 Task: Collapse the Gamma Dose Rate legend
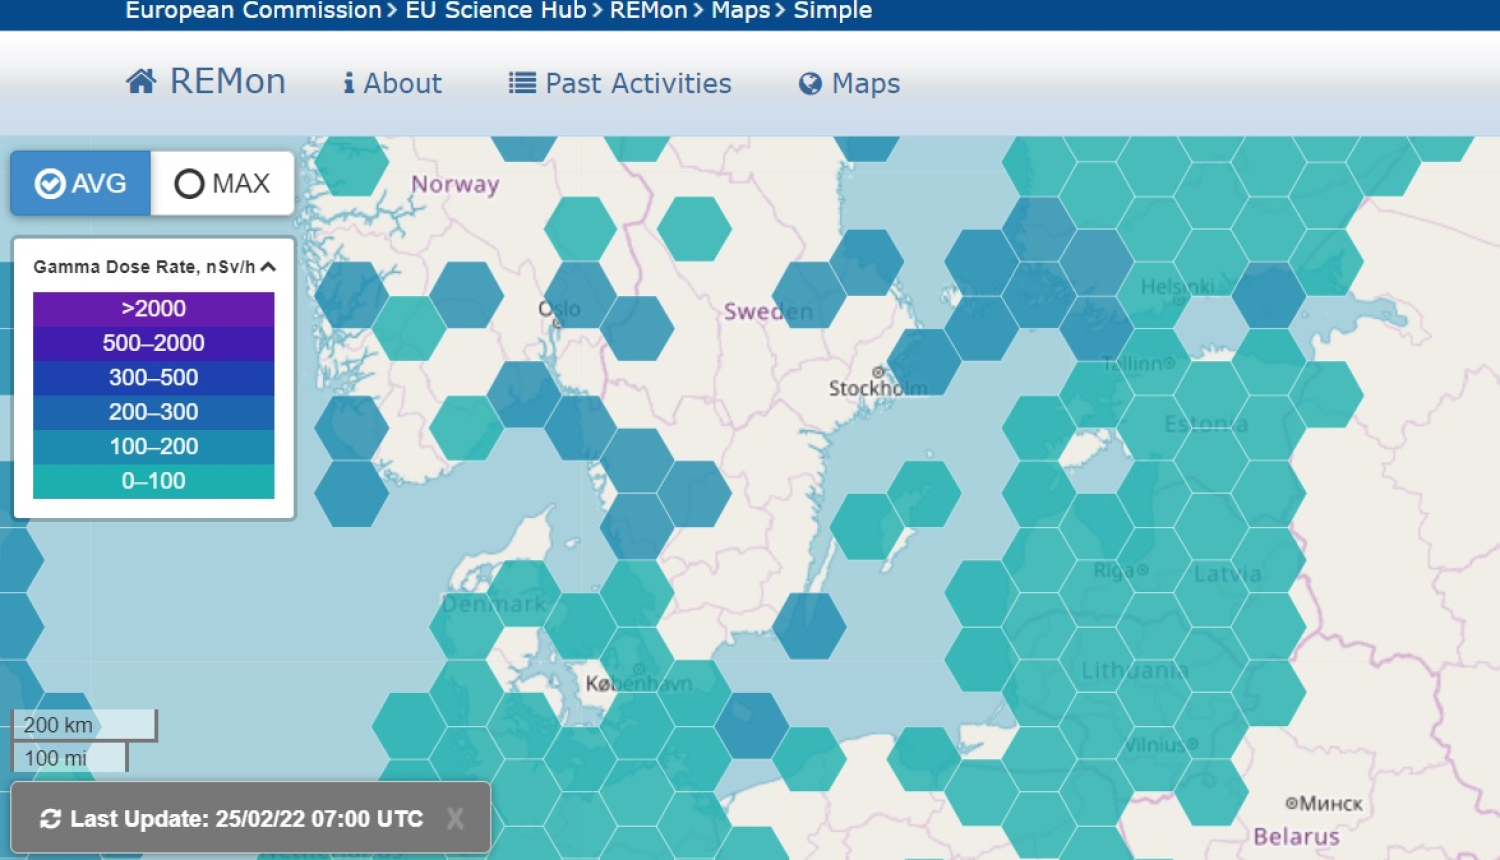pos(268,267)
